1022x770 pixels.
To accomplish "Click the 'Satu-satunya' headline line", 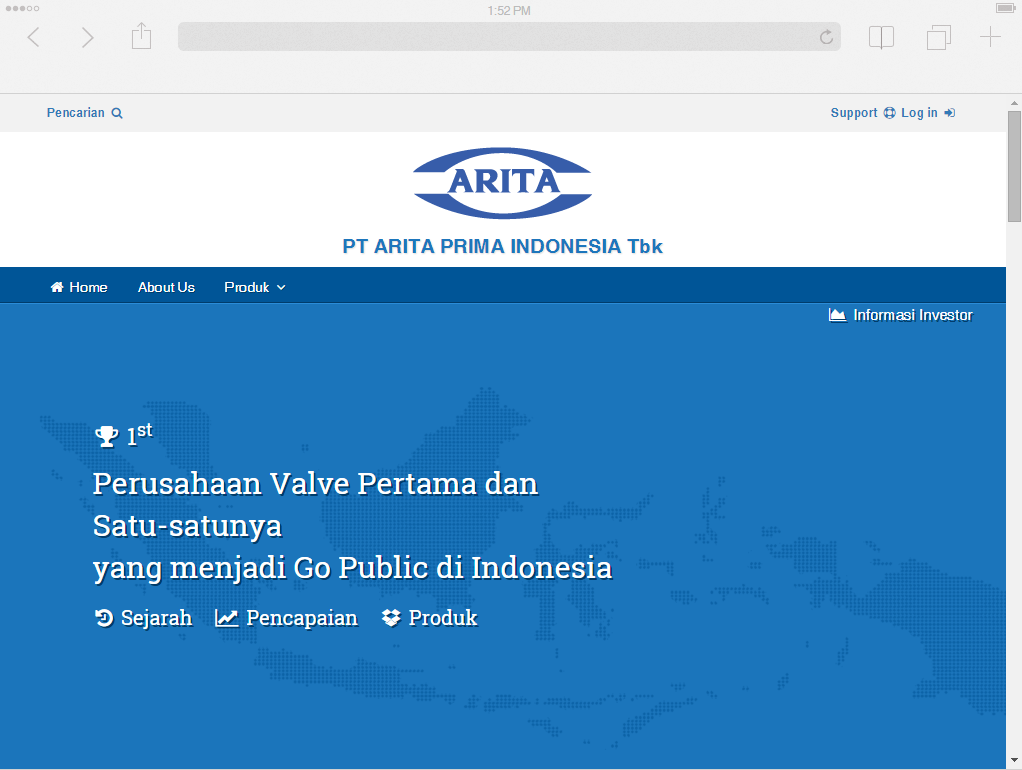I will click(187, 526).
